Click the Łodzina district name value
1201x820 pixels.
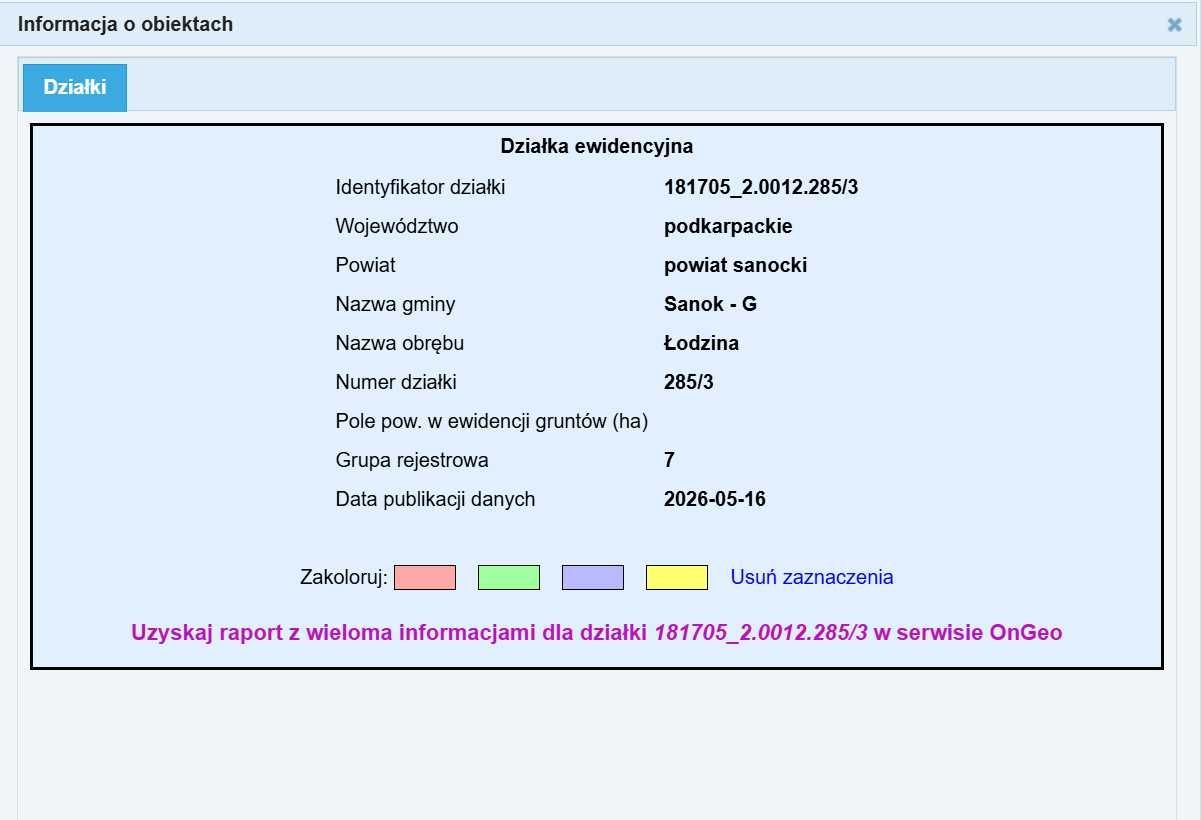pos(701,343)
